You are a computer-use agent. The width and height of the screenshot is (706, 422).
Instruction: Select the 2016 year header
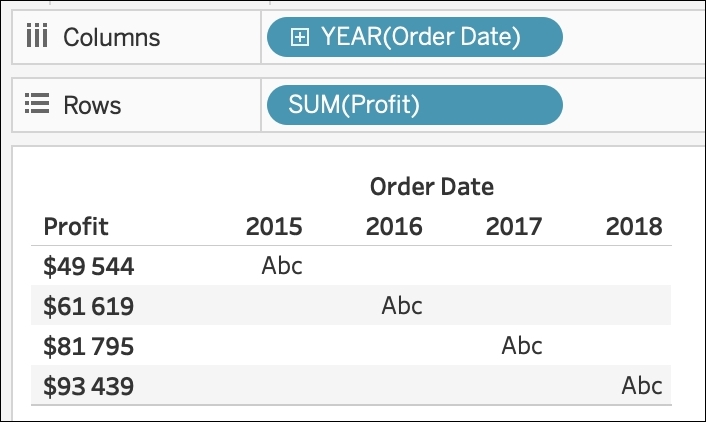tap(394, 226)
